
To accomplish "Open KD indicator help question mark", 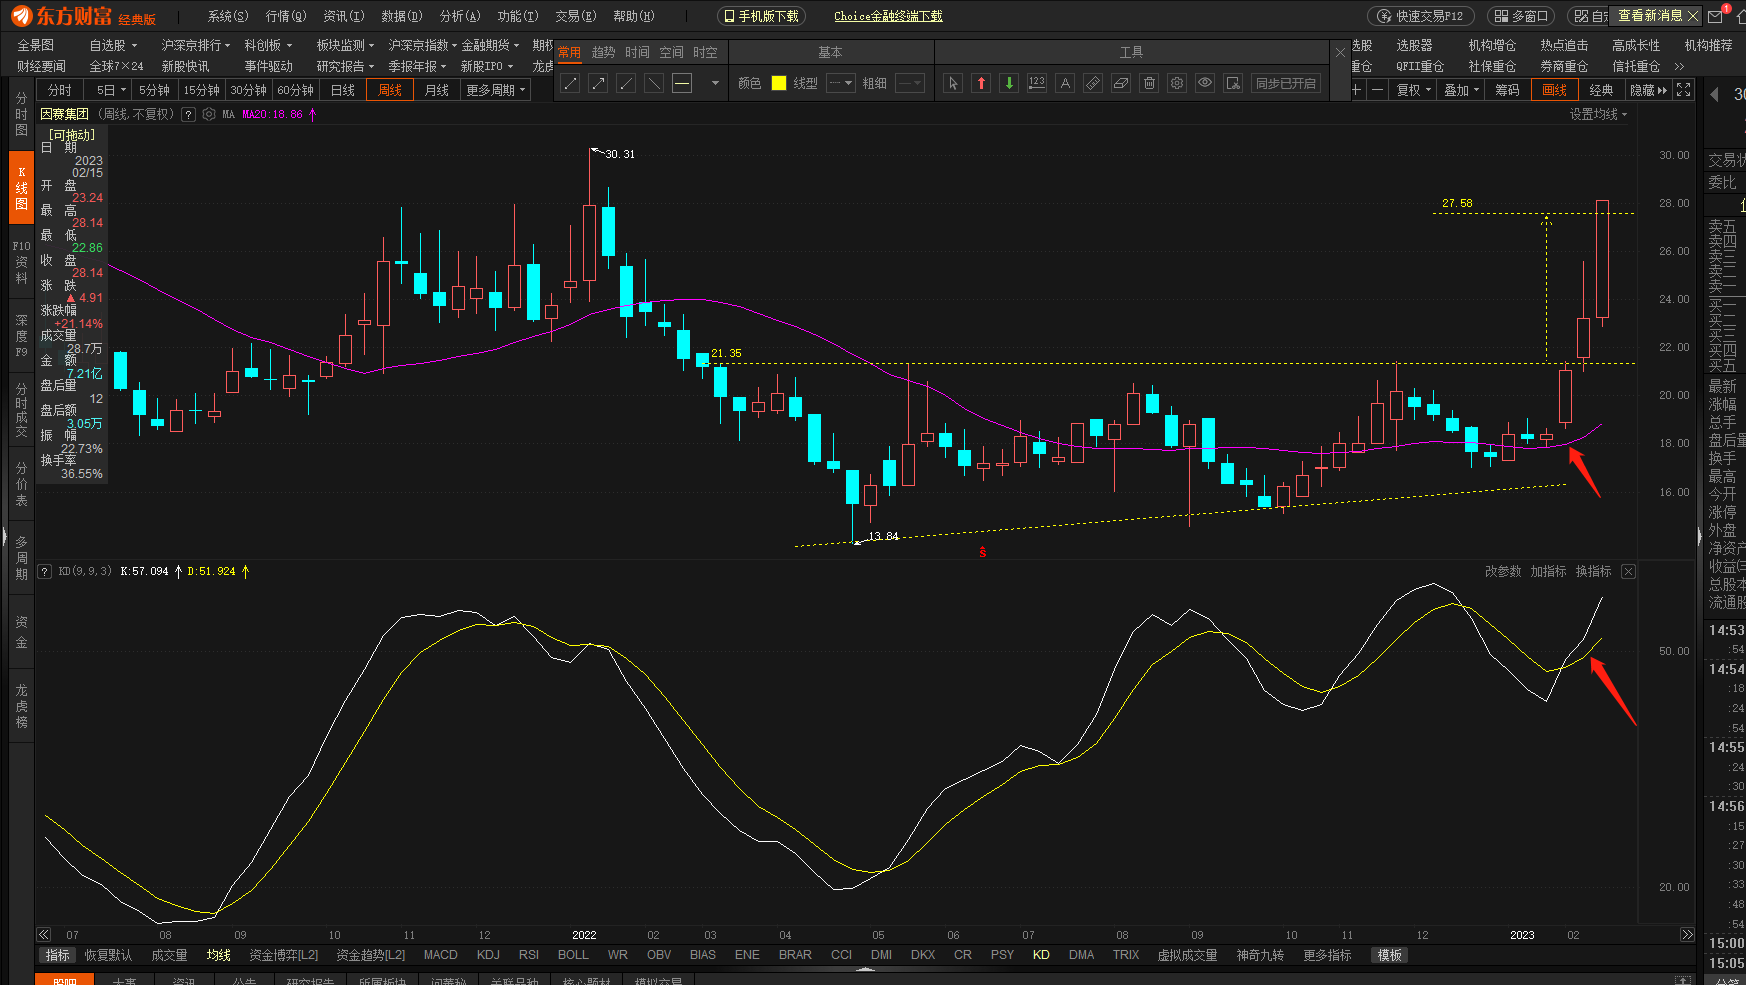I will click(x=45, y=571).
